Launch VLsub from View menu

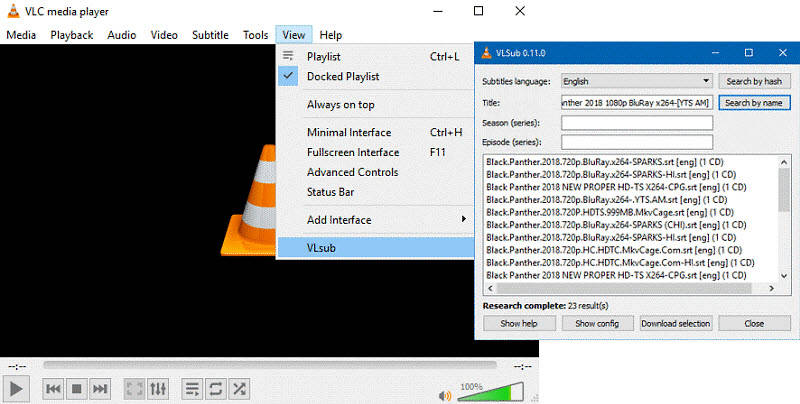[376, 248]
